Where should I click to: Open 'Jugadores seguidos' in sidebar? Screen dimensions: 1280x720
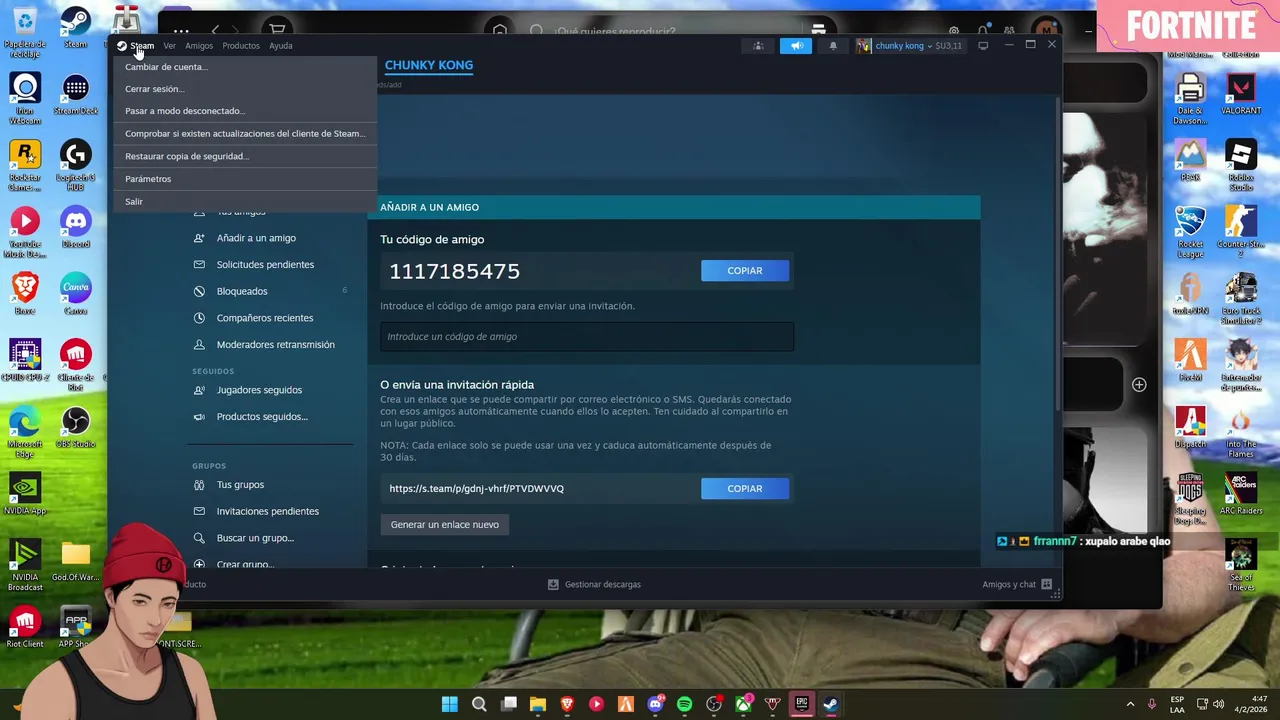point(259,390)
